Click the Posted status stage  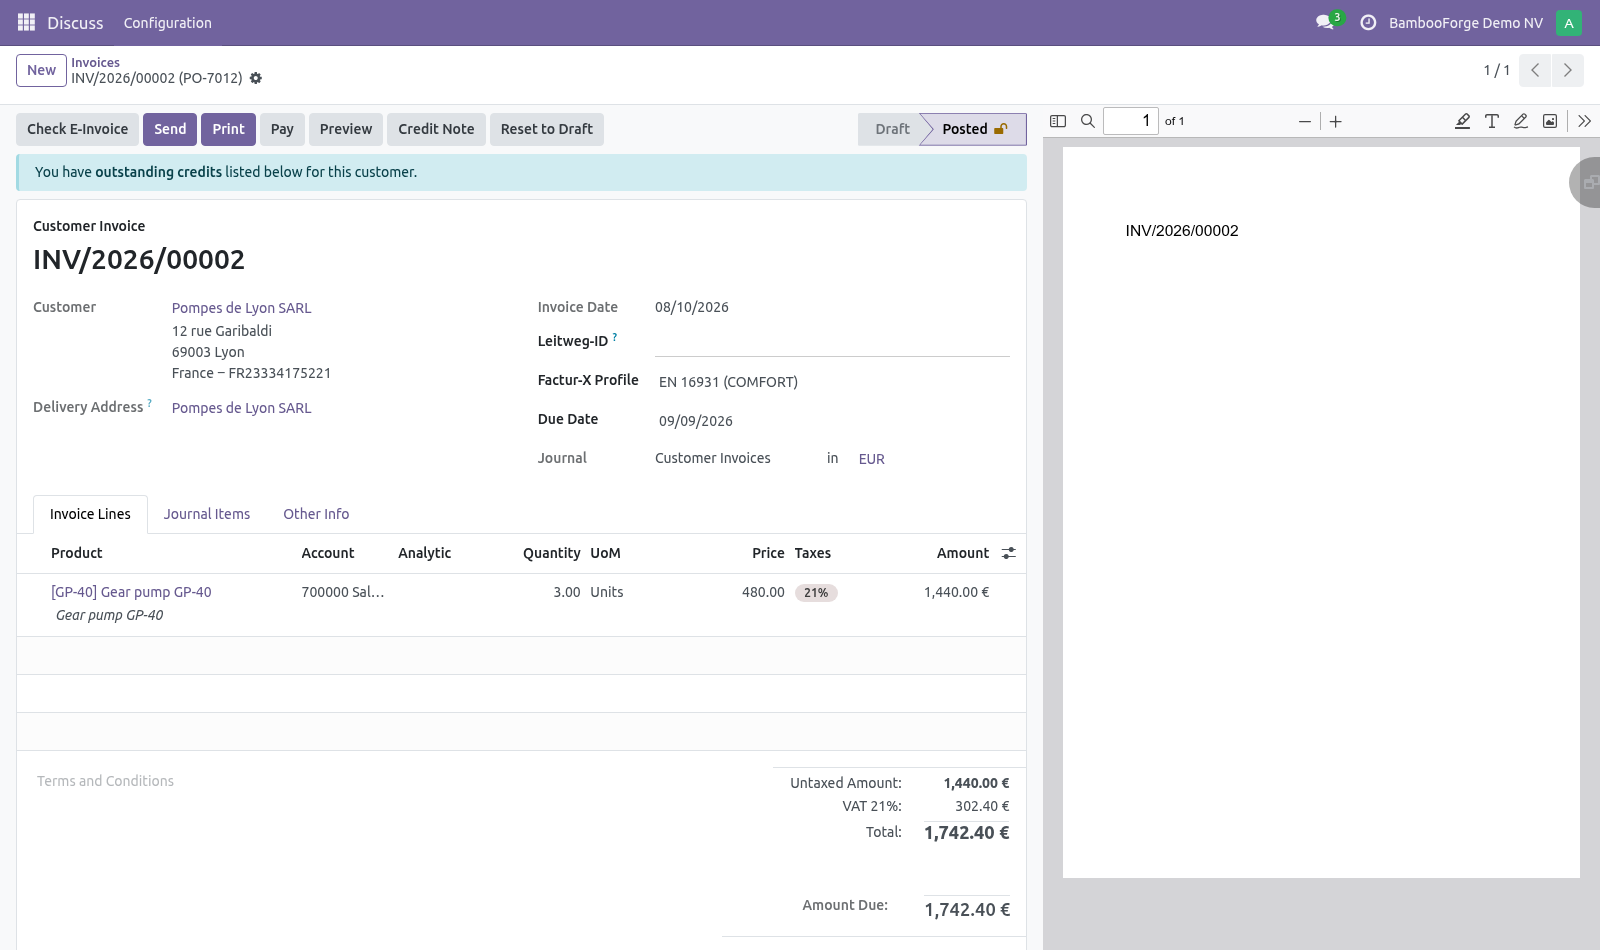[974, 129]
